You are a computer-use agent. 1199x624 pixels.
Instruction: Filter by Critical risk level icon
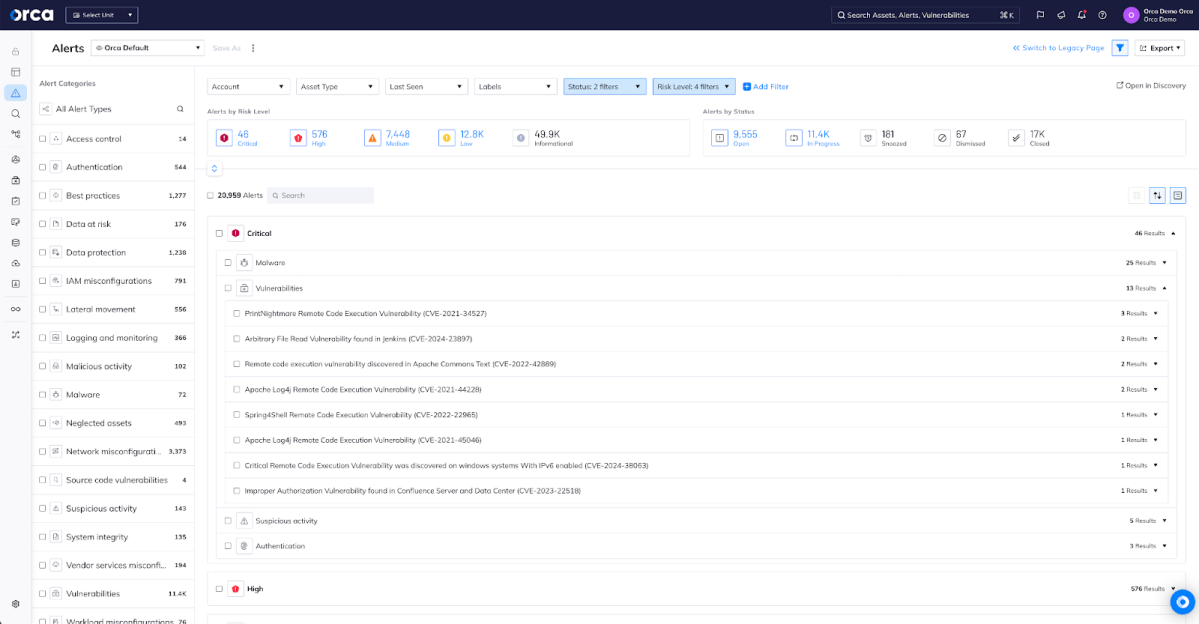224,138
